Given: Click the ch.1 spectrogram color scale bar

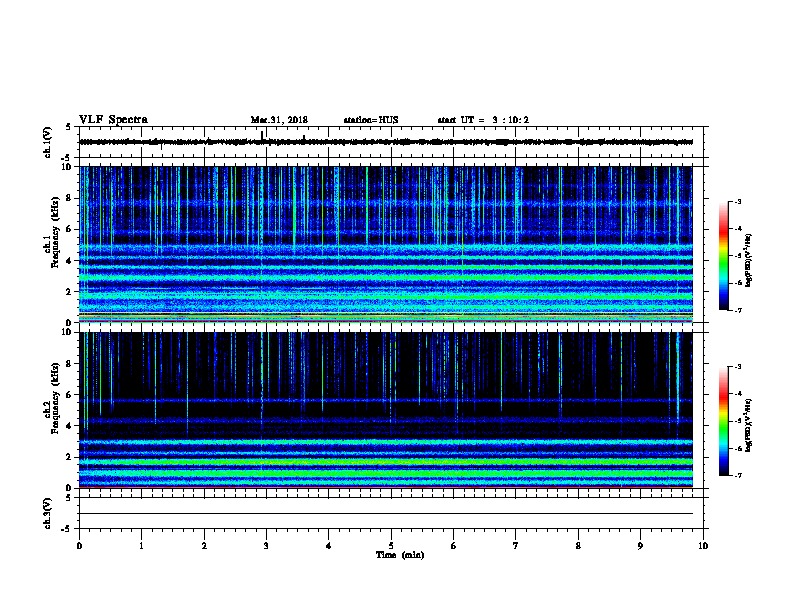Looking at the screenshot, I should click(x=724, y=256).
